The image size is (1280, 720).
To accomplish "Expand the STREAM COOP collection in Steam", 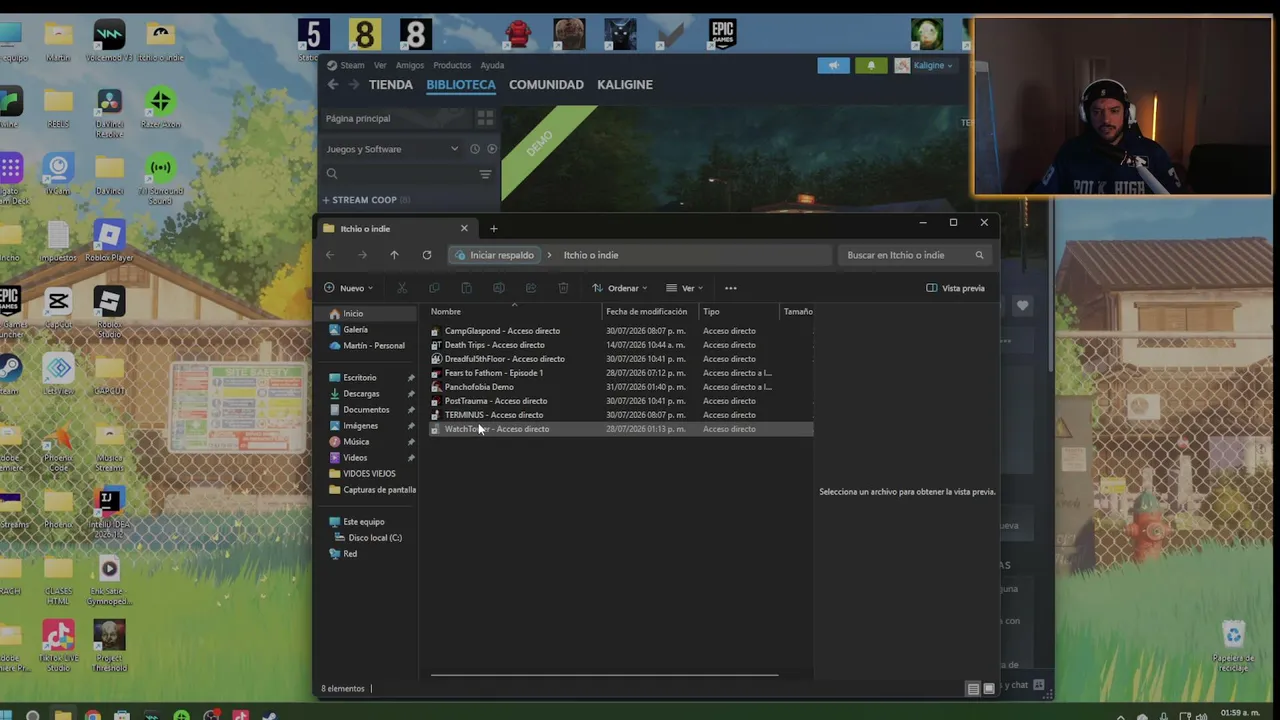I will (326, 200).
